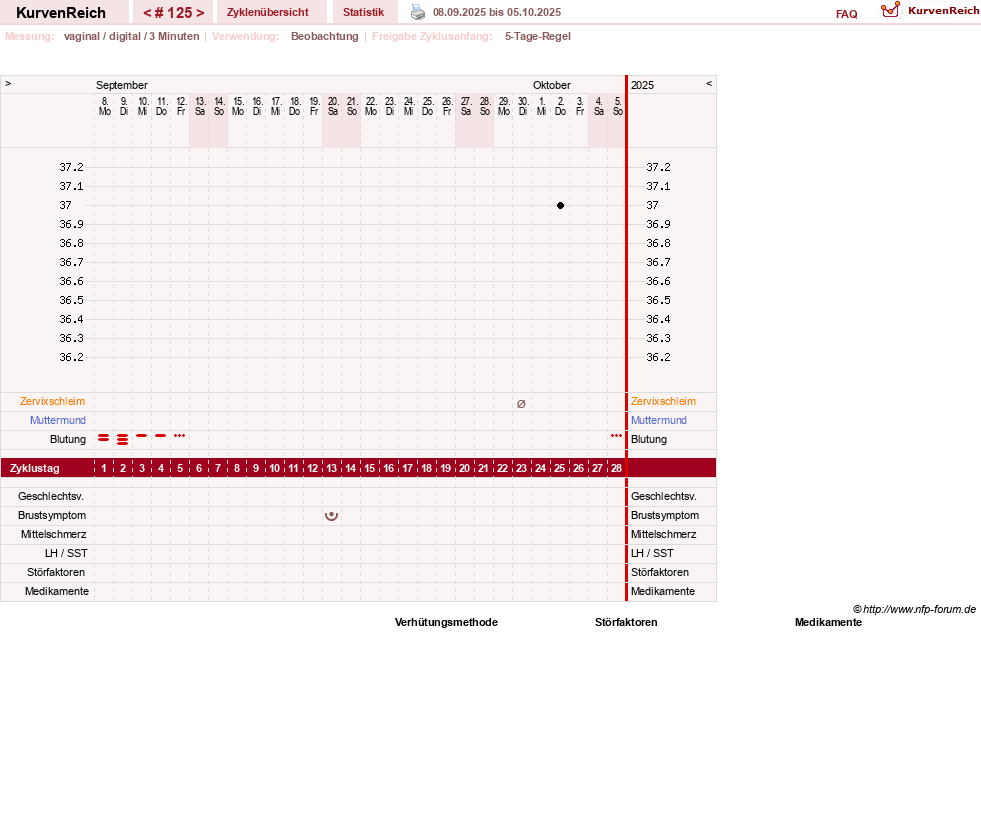Click the heavy bleeding marker on cycle day 2
The image size is (981, 821).
(x=123, y=439)
